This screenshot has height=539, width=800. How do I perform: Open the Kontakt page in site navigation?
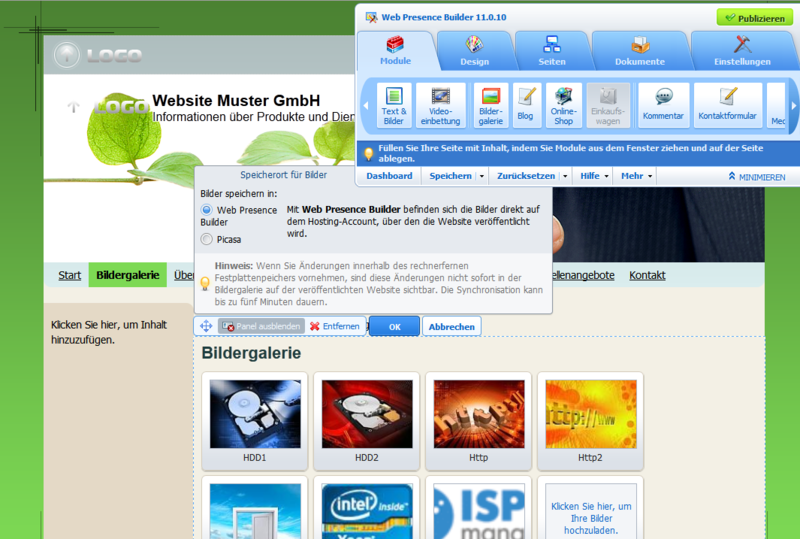point(647,275)
